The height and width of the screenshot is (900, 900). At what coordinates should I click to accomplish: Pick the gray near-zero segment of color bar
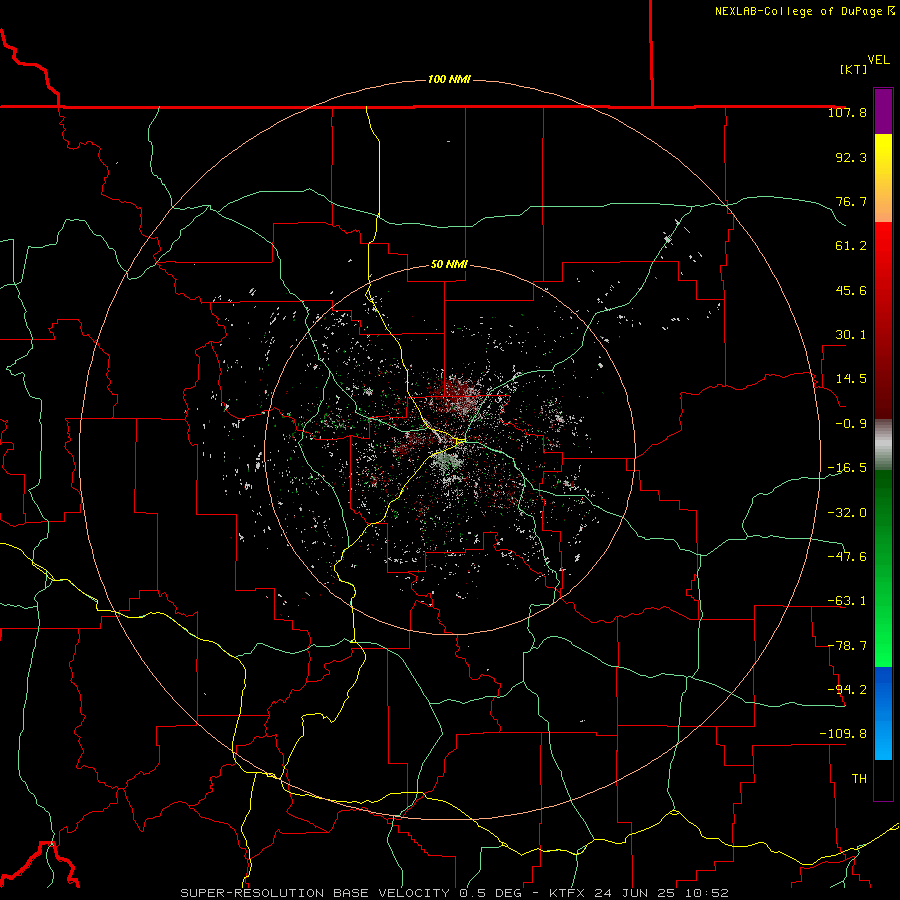tap(883, 445)
